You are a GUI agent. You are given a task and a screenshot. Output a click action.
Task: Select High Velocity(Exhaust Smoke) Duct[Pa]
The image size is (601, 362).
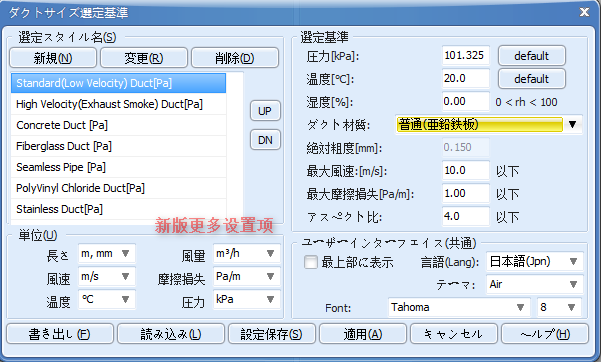118,104
